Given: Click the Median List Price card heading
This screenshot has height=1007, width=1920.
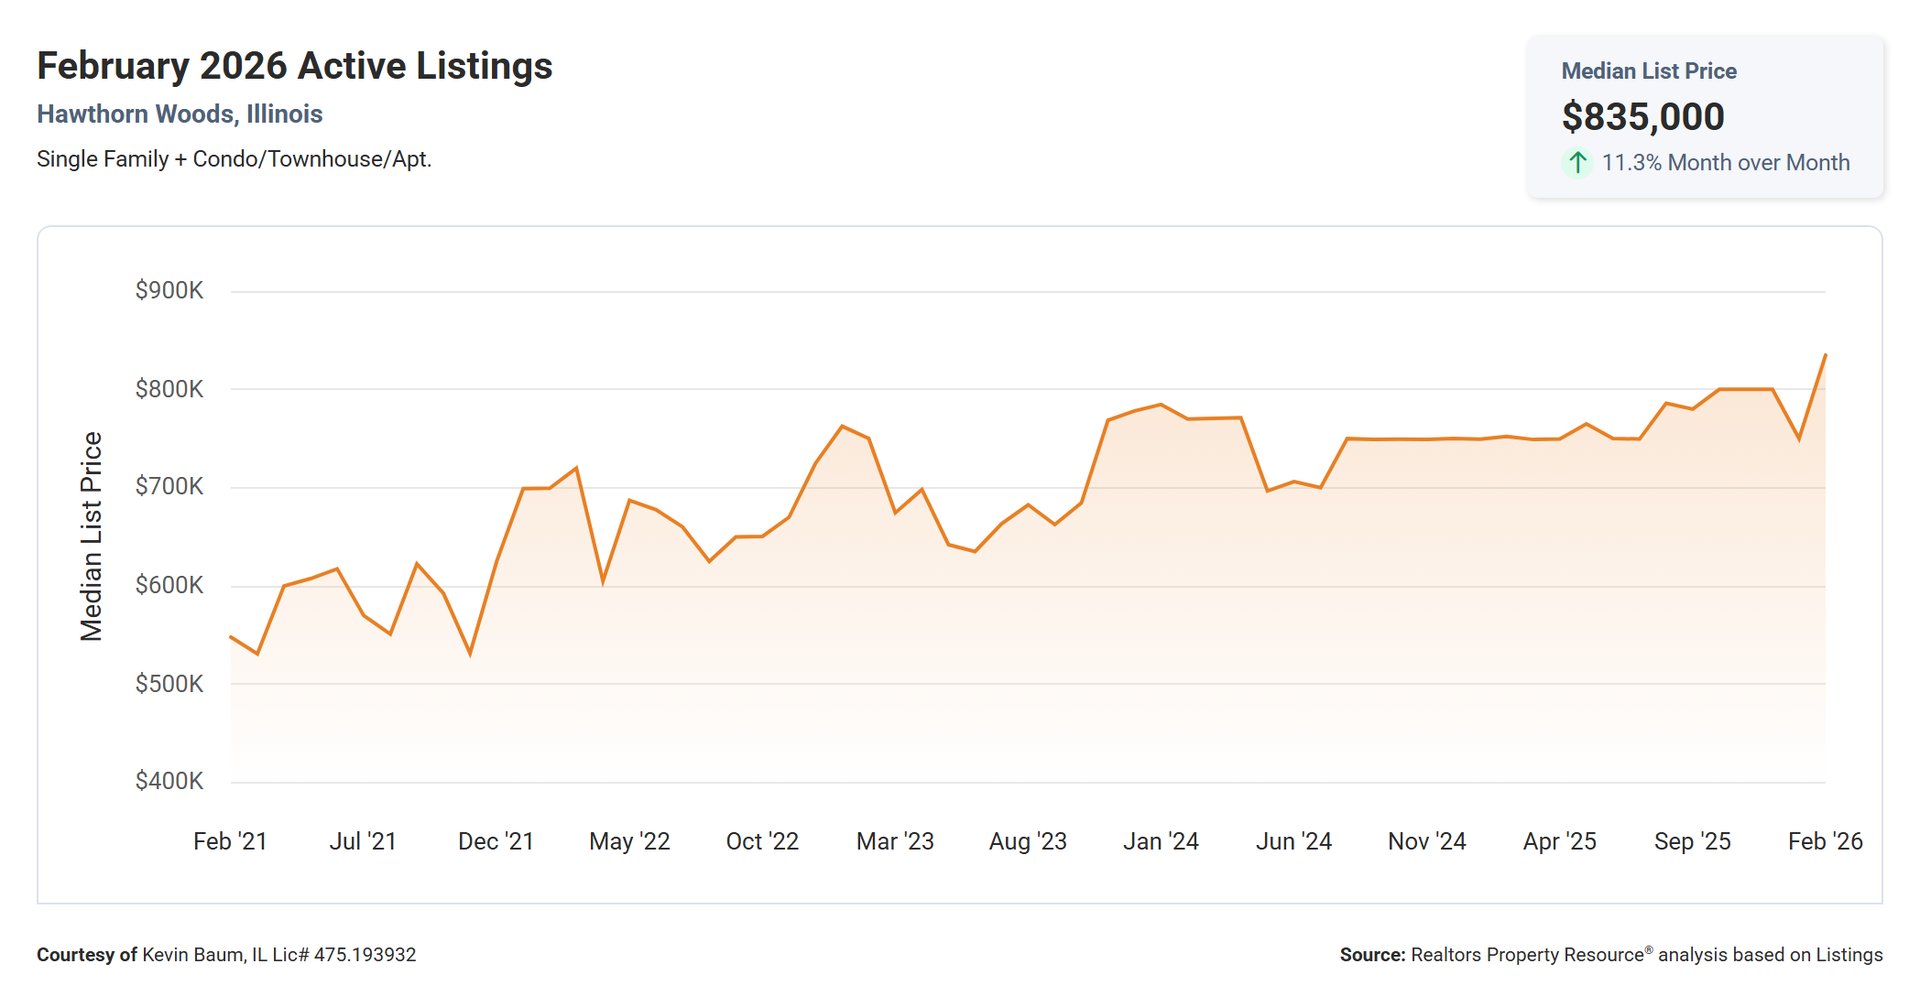Looking at the screenshot, I should click(x=1648, y=71).
